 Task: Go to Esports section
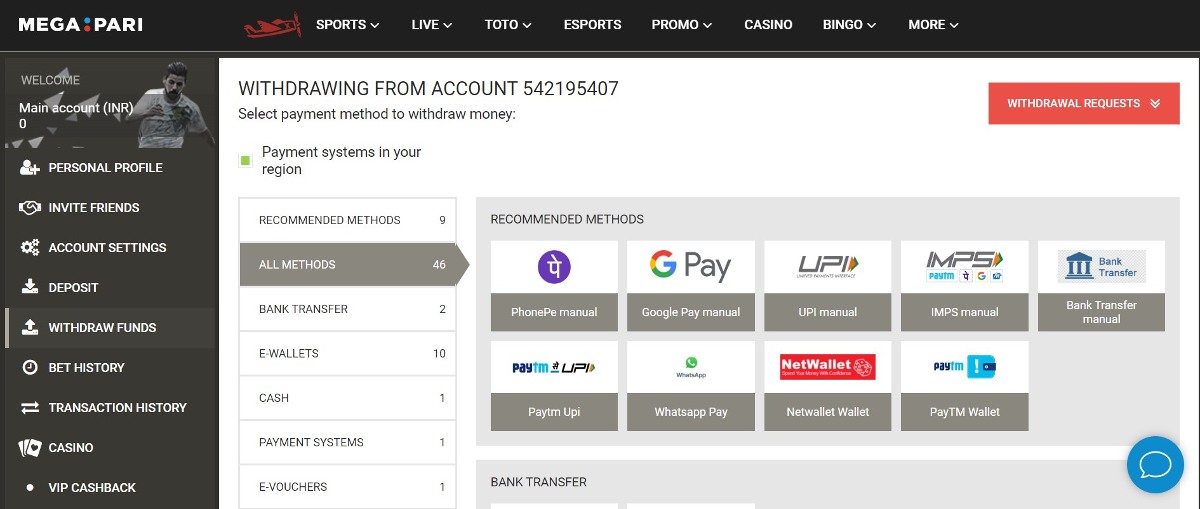coord(592,25)
